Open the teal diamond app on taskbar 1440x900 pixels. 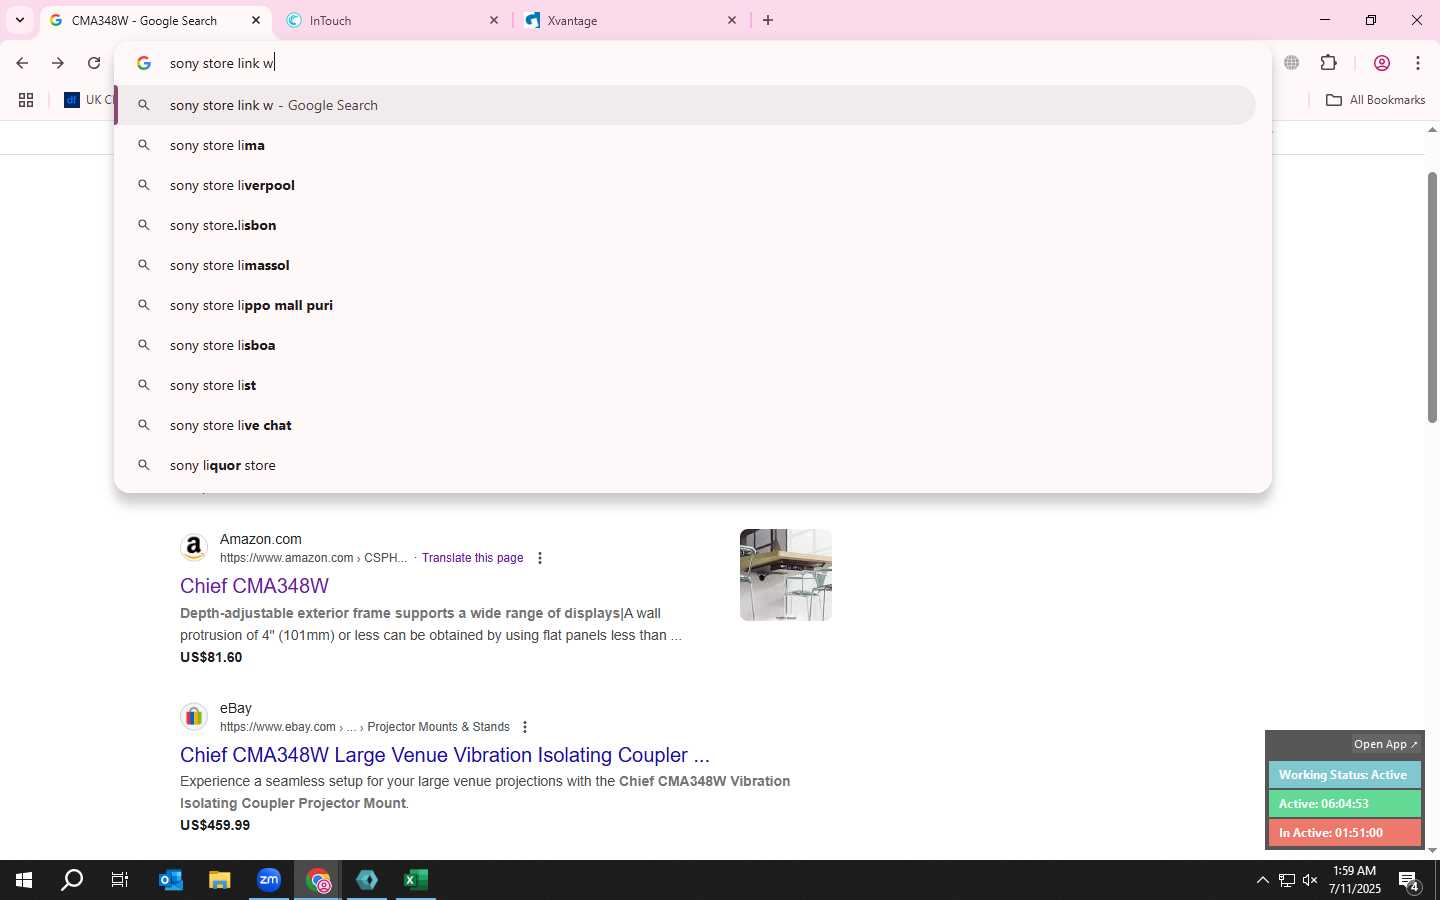click(367, 880)
